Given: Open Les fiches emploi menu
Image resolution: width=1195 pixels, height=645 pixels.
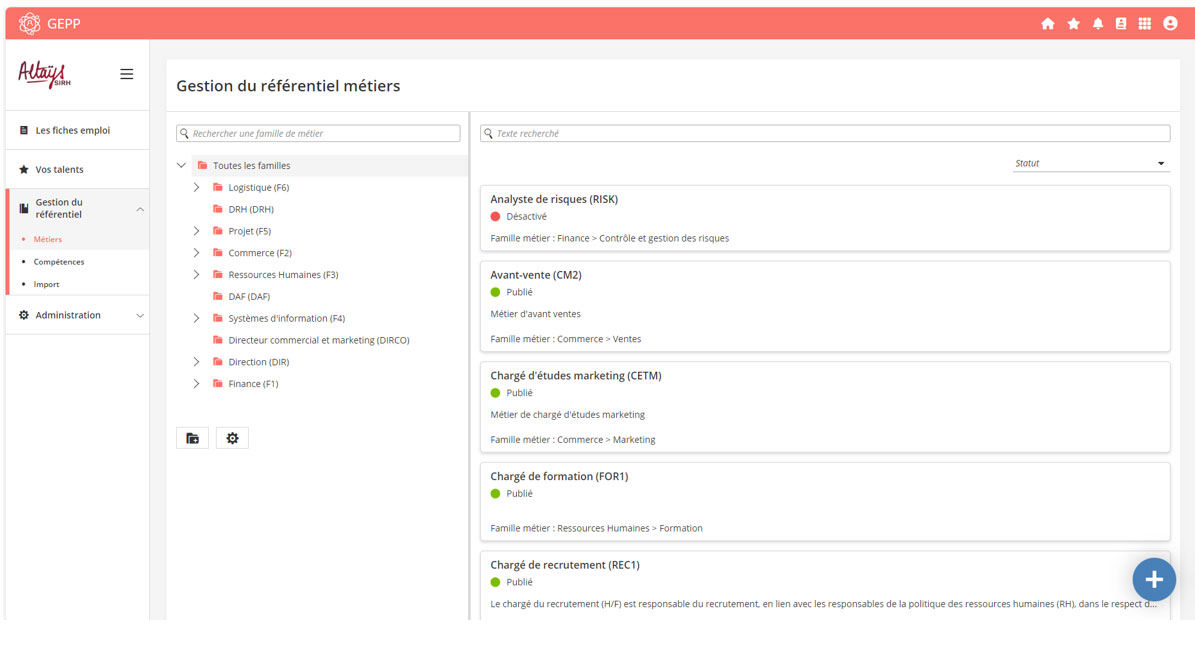Looking at the screenshot, I should [72, 130].
